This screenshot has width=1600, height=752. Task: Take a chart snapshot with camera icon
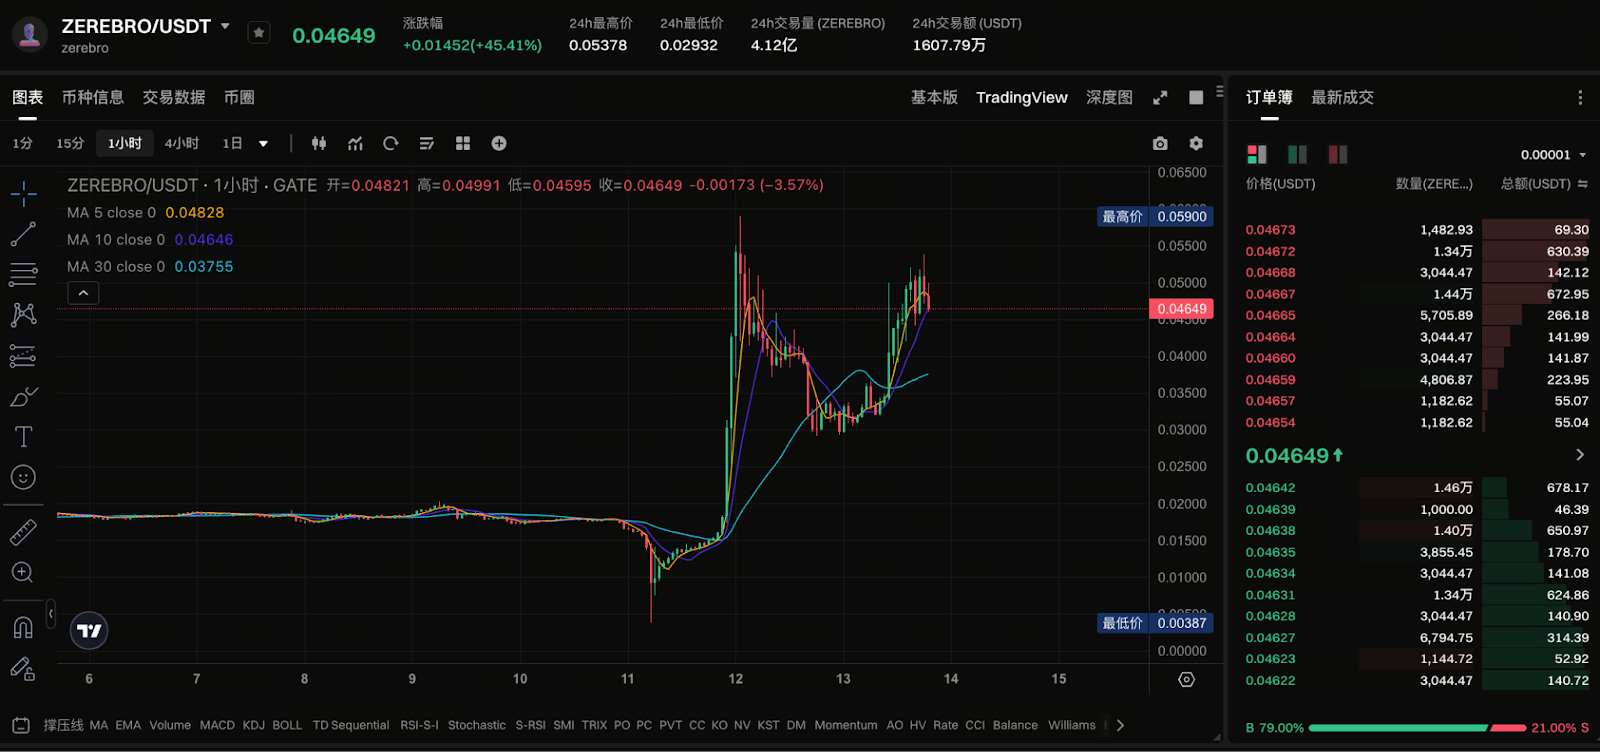[x=1160, y=144]
